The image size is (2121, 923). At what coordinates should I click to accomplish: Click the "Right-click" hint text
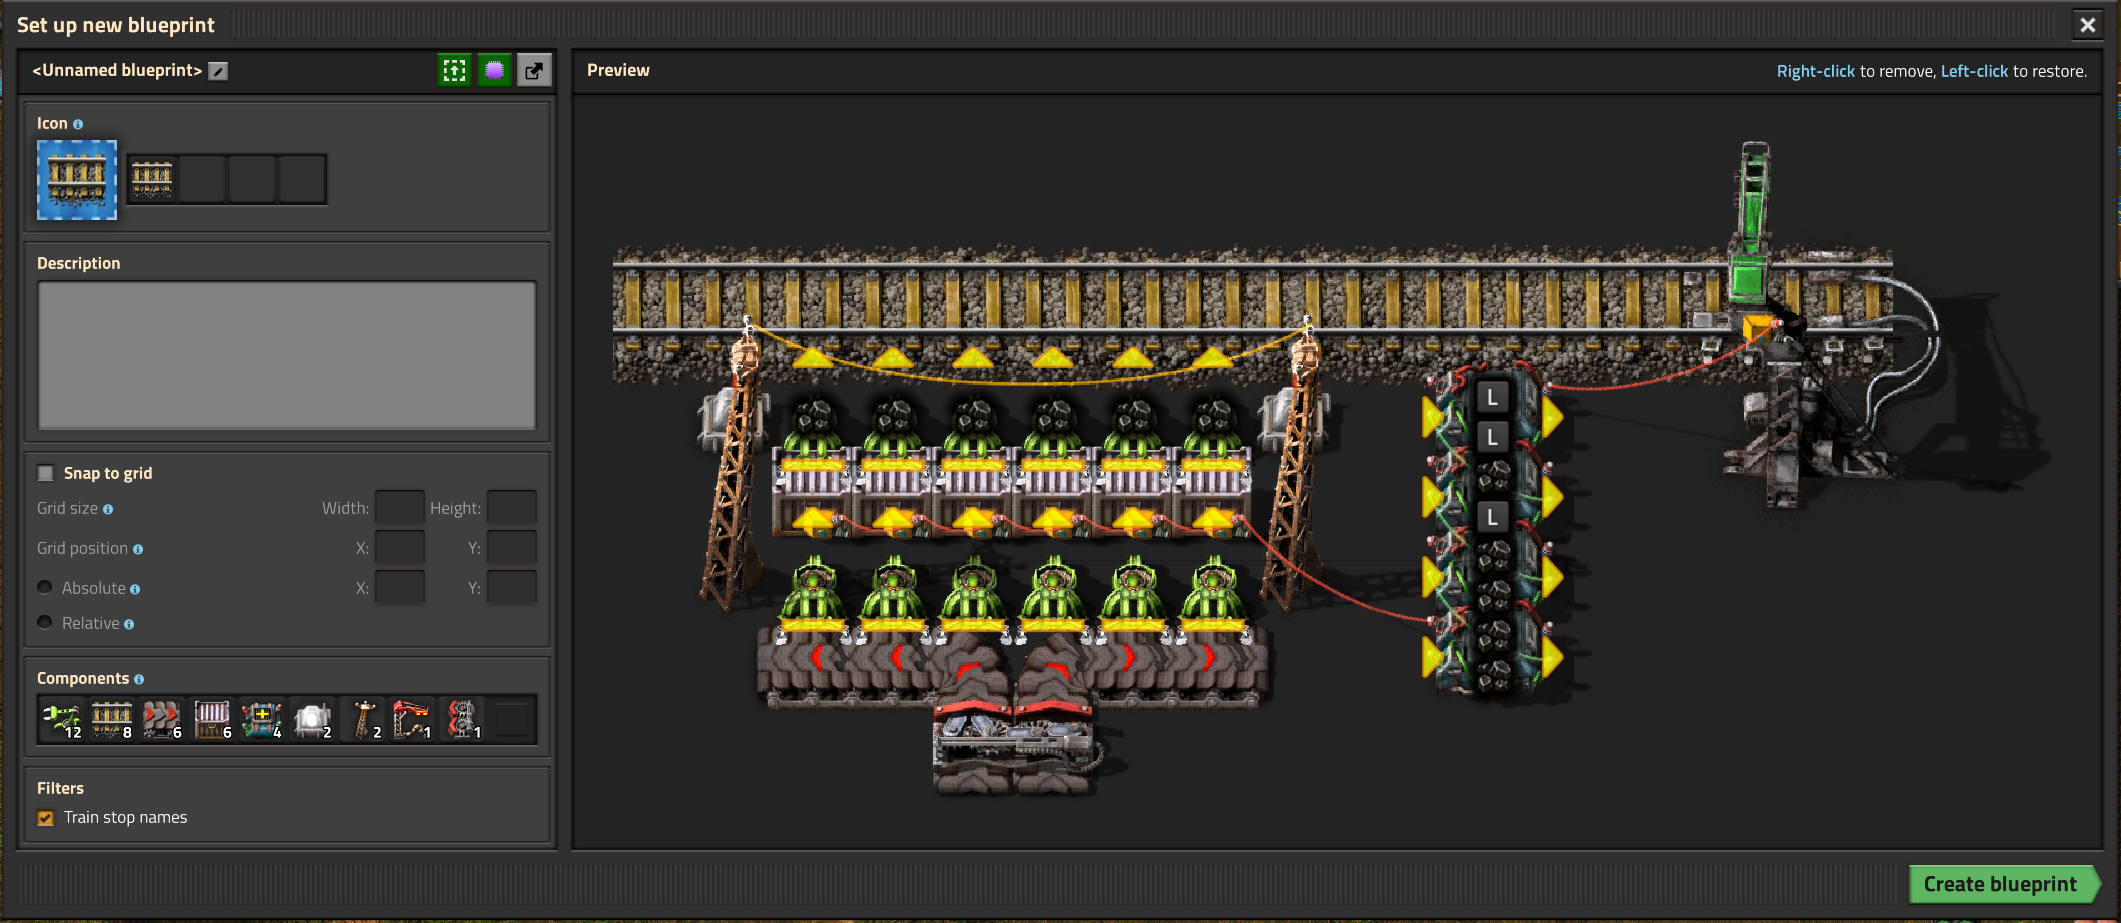point(1815,71)
